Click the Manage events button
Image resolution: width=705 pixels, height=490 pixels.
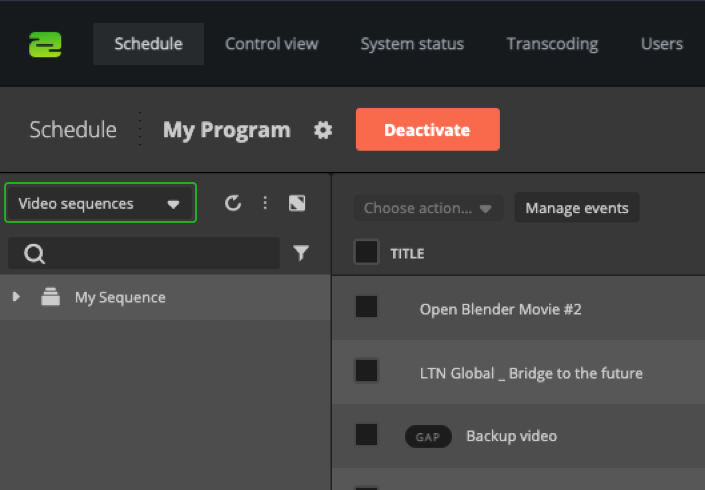[x=577, y=208]
